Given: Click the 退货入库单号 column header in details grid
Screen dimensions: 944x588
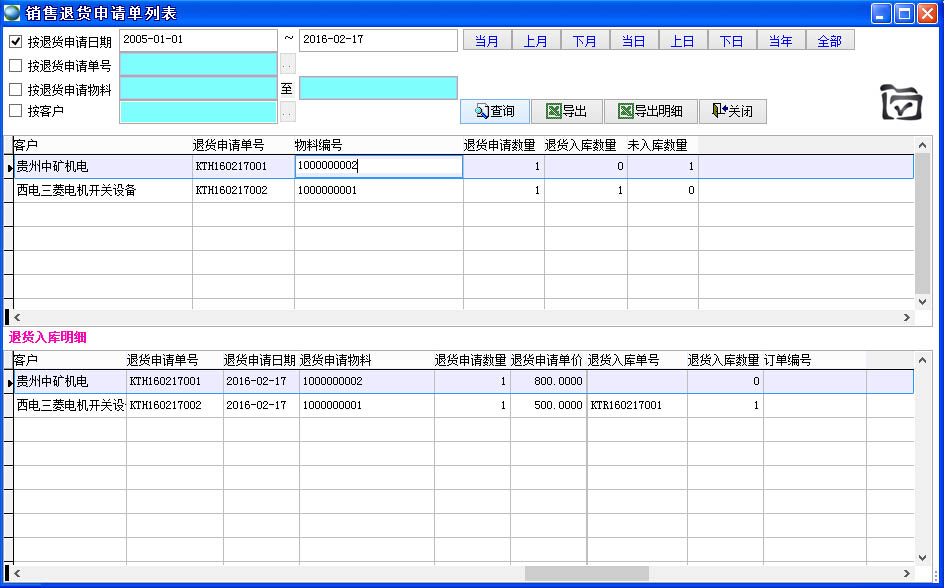Looking at the screenshot, I should pyautogui.click(x=624, y=360).
